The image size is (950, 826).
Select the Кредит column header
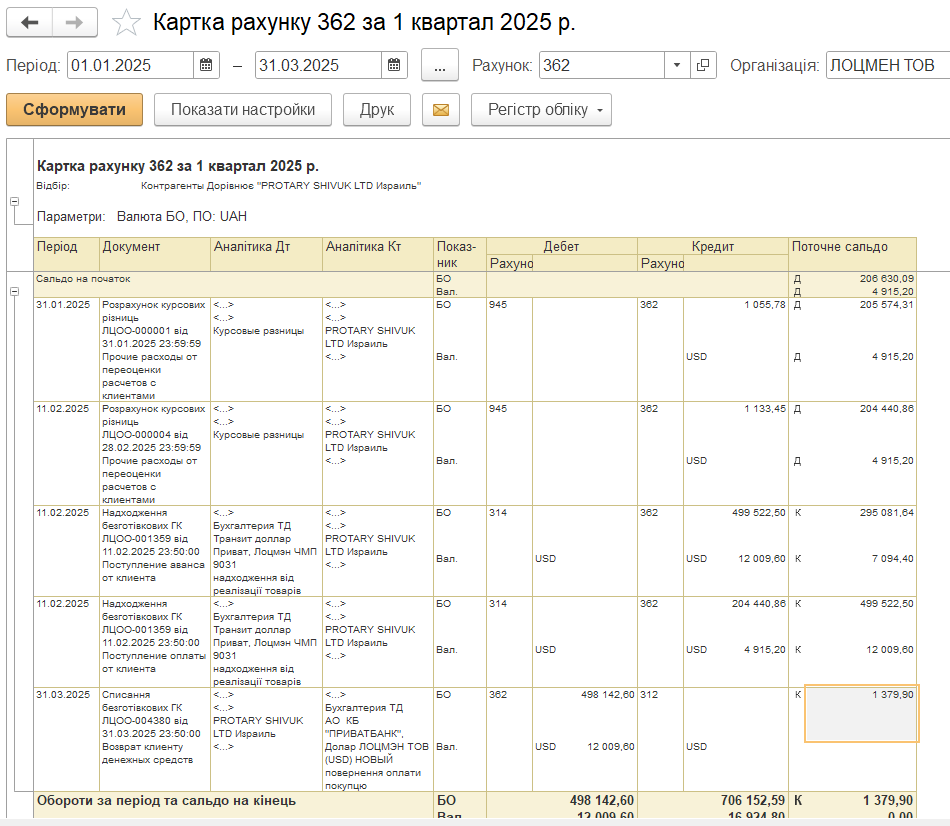pos(712,246)
